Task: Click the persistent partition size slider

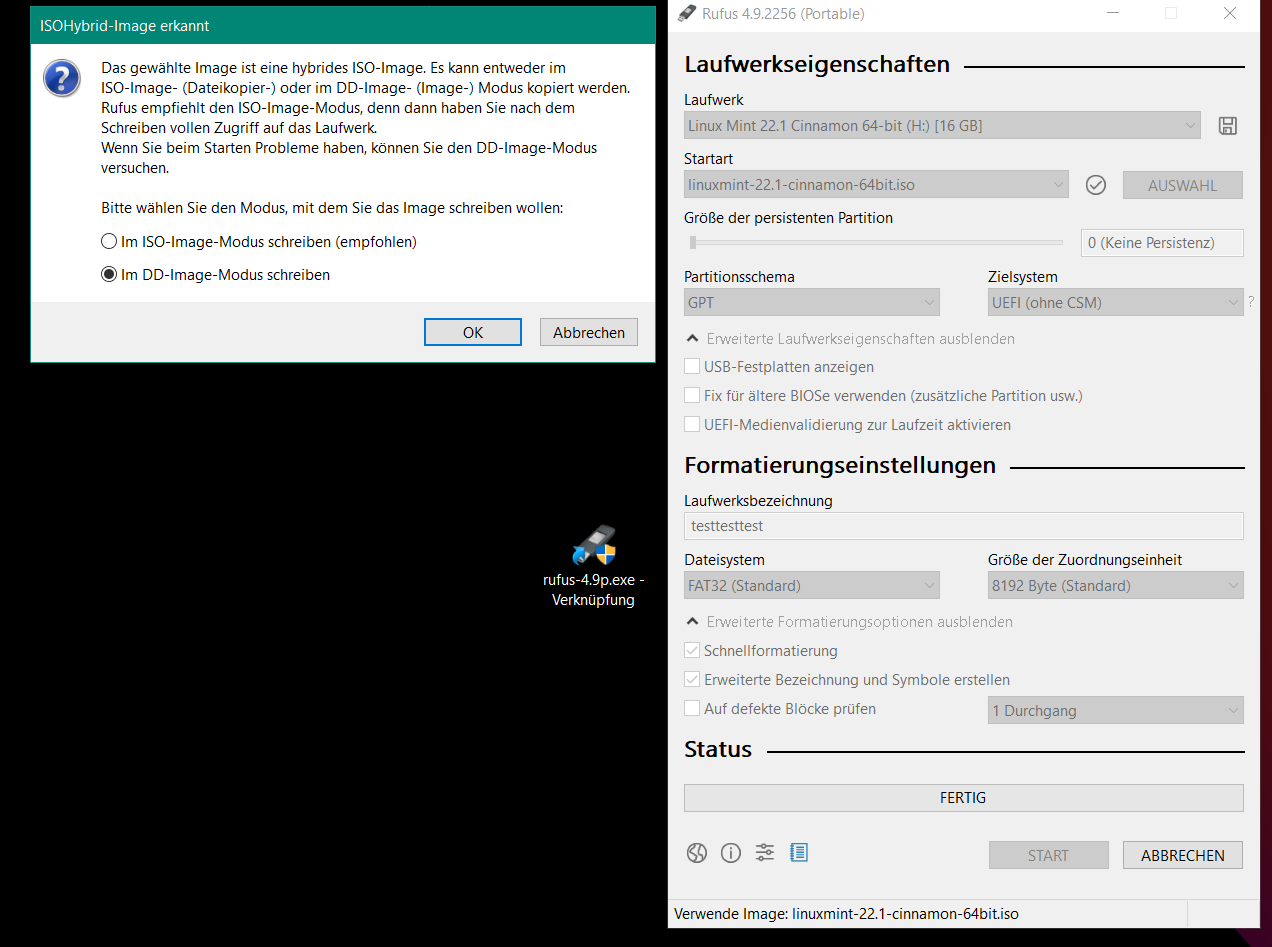Action: tap(874, 242)
